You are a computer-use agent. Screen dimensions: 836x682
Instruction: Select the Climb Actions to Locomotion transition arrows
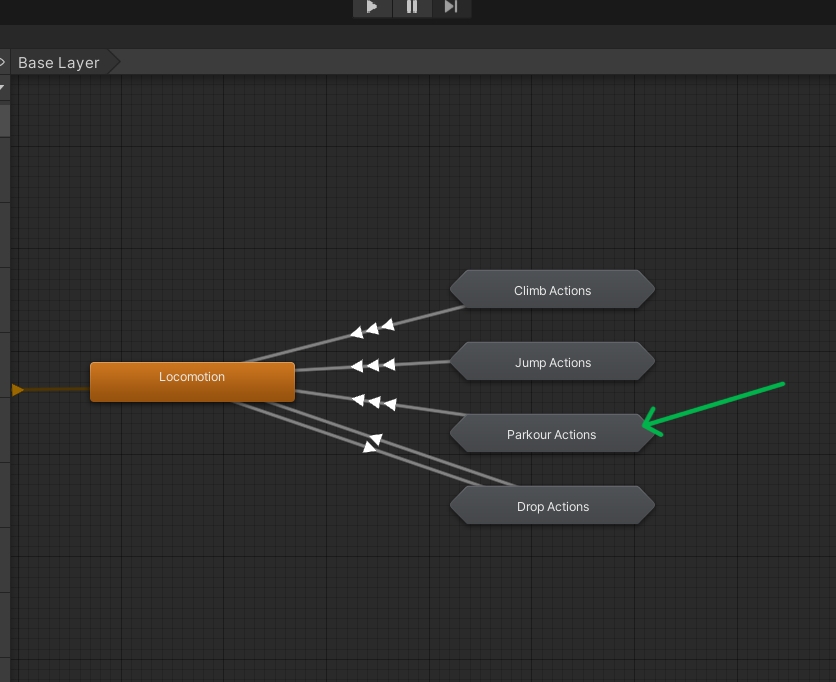[x=371, y=329]
